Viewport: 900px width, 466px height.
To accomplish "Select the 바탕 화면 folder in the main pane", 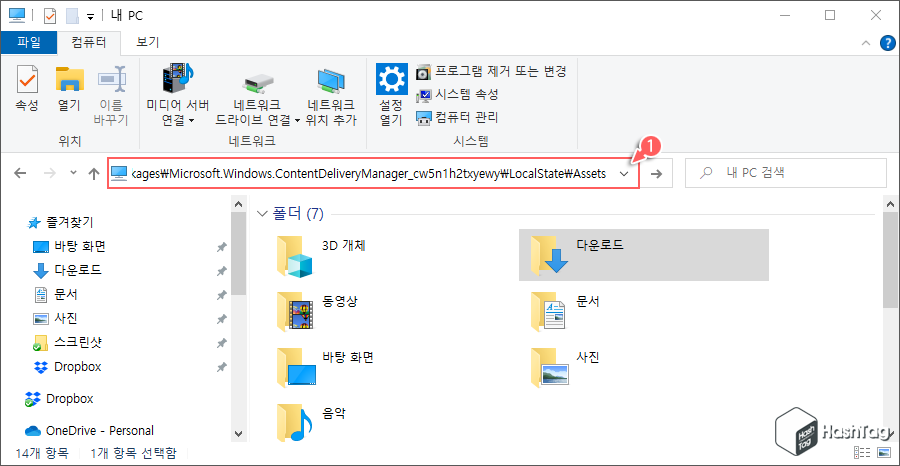I will 325,367.
